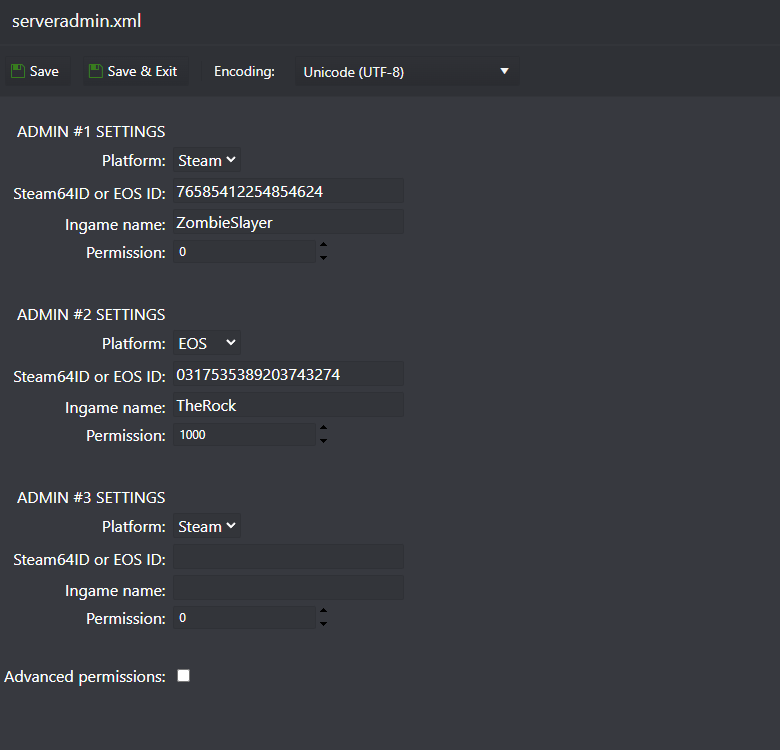The image size is (780, 750).
Task: Open Admin #3 Platform Steam dropdown
Action: tap(207, 526)
